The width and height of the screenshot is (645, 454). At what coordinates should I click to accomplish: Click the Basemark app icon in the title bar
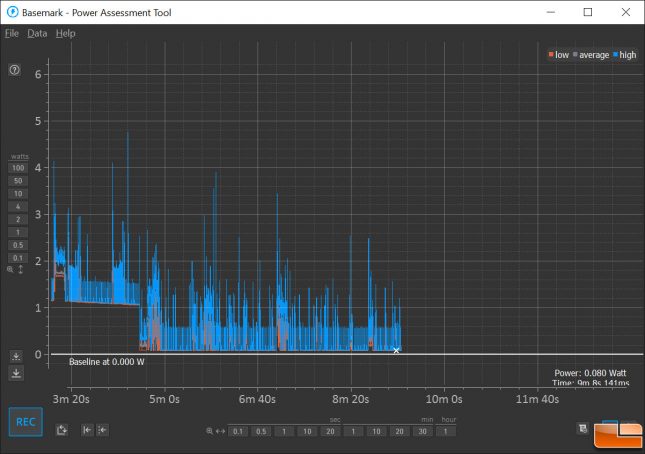12,12
